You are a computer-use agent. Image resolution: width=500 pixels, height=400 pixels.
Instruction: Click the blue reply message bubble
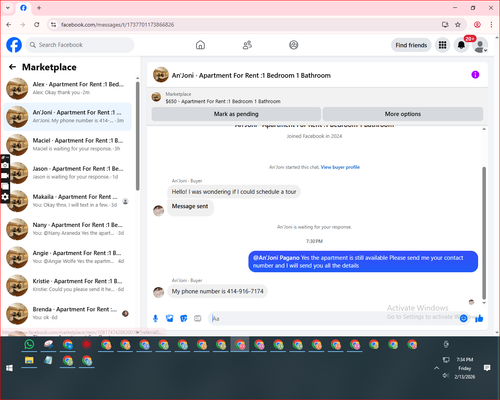[363, 262]
